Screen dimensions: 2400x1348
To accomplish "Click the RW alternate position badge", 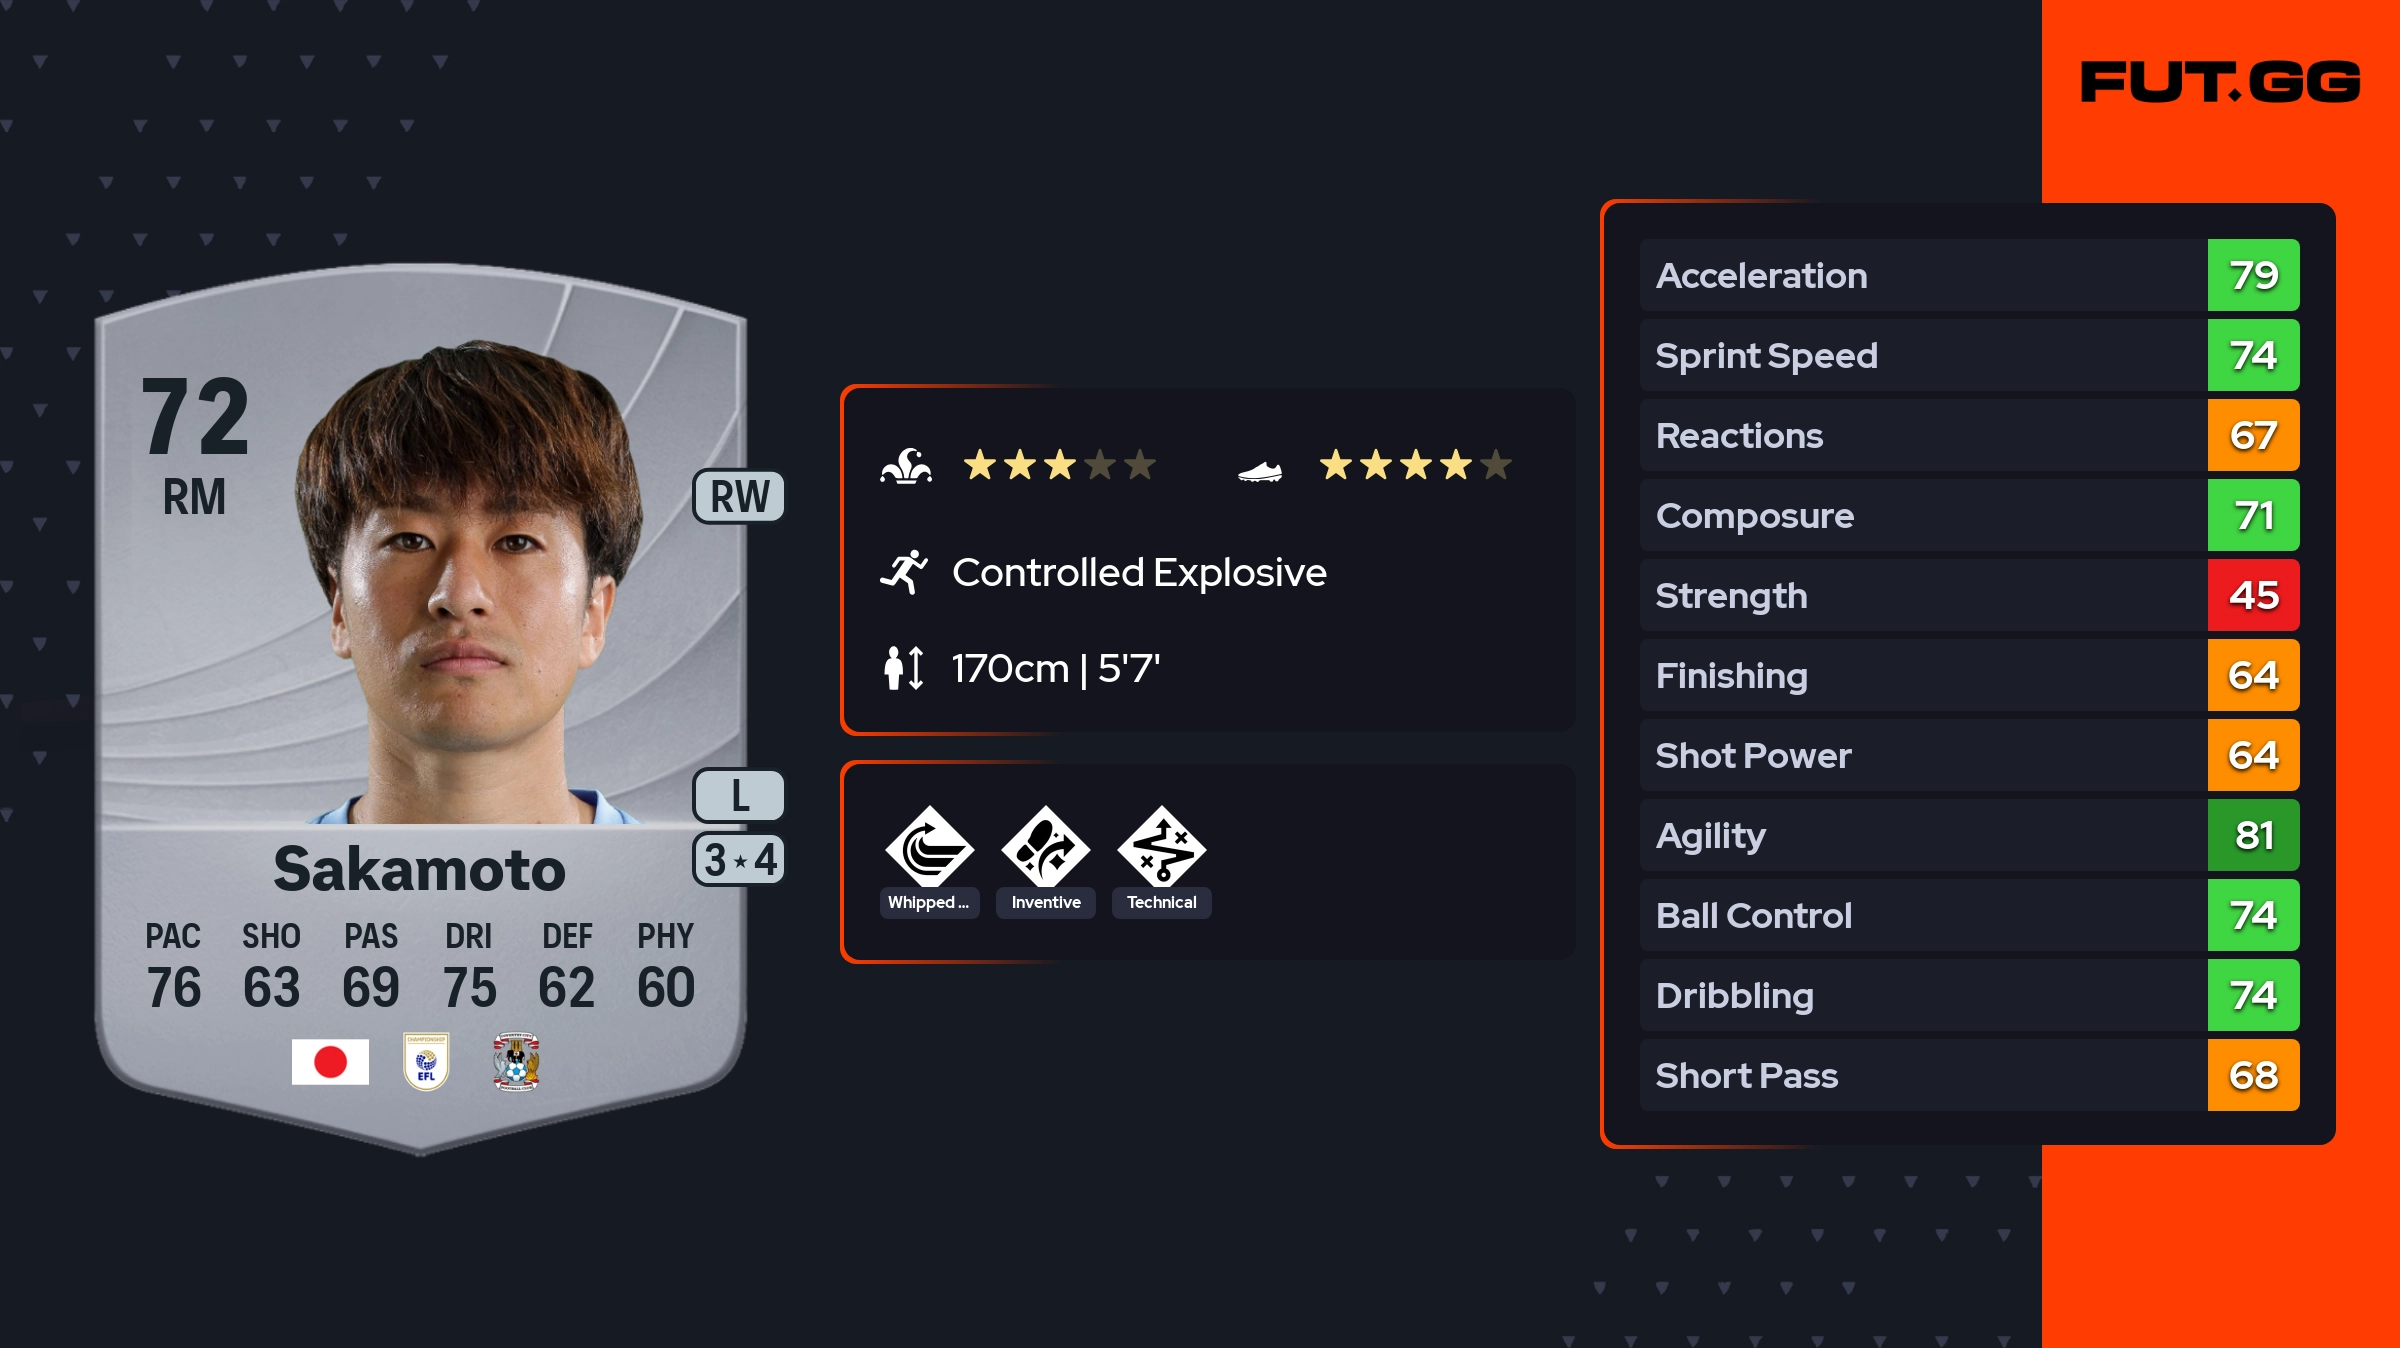I will [740, 497].
